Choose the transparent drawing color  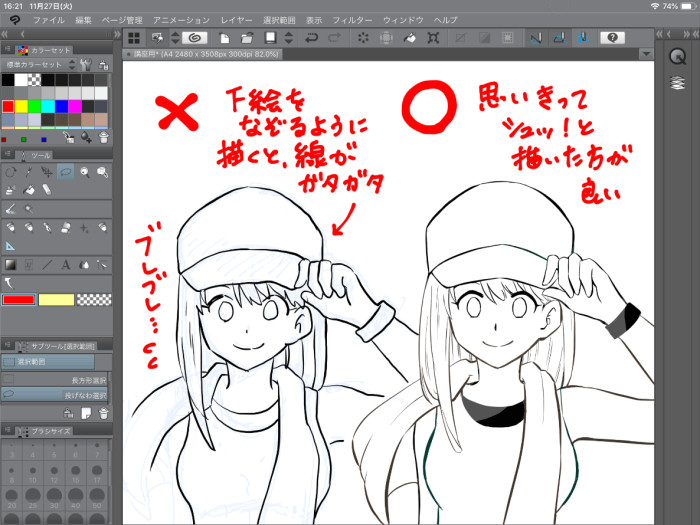click(94, 300)
